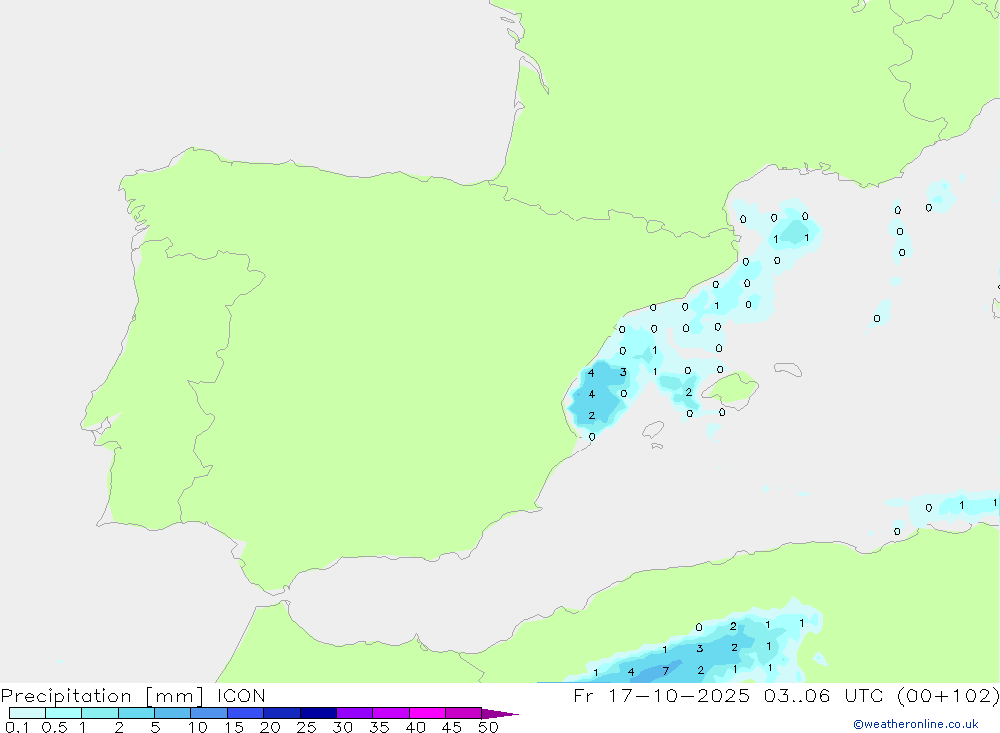The height and width of the screenshot is (733, 1000).
Task: Click the '10' legend scale label
Action: pyautogui.click(x=198, y=727)
